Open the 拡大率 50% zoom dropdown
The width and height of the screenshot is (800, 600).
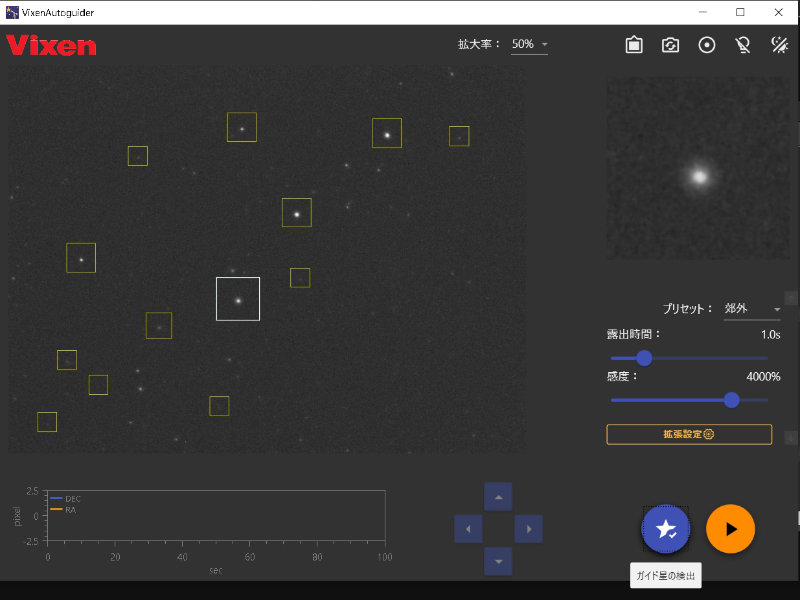pos(529,45)
